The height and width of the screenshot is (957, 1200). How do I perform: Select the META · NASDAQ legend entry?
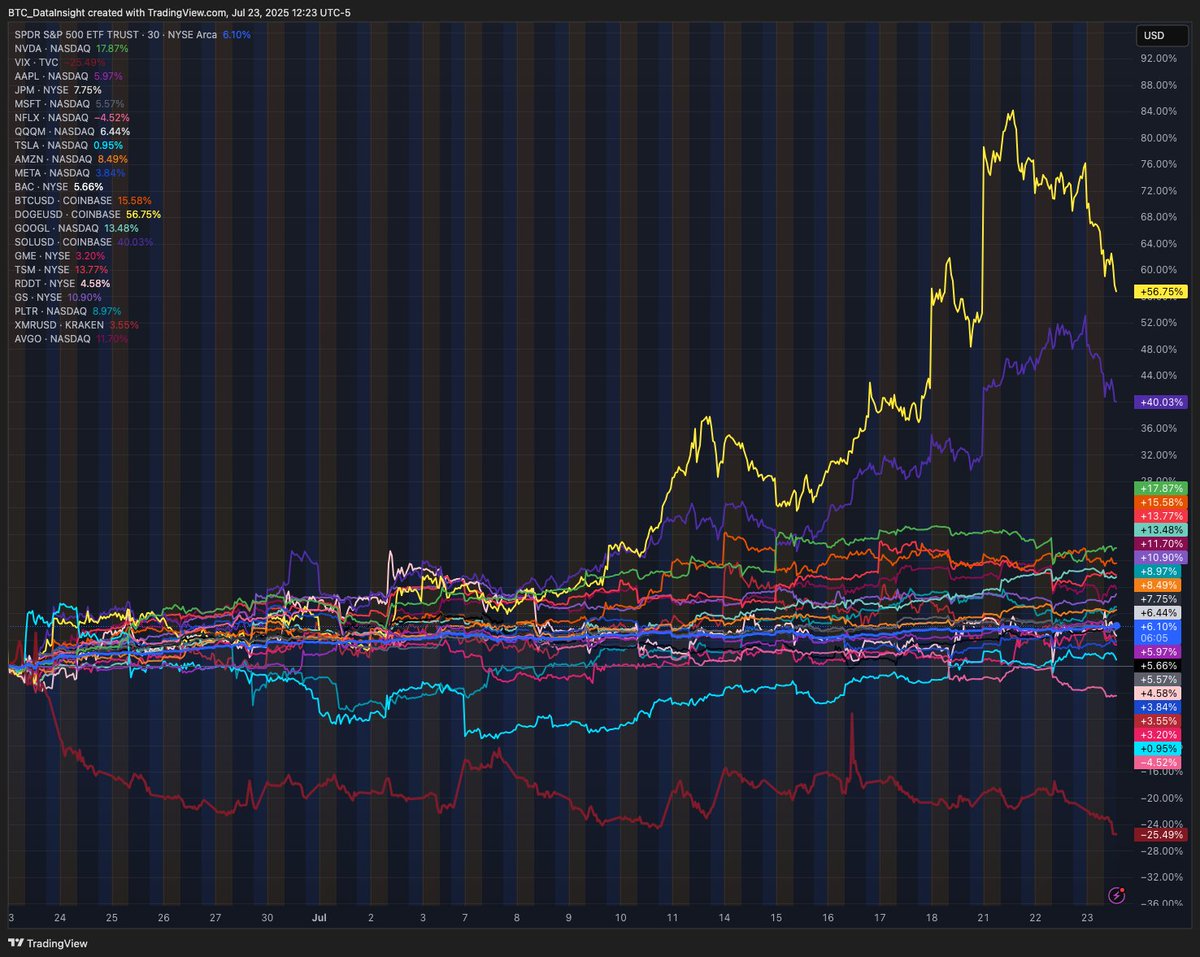[68, 173]
